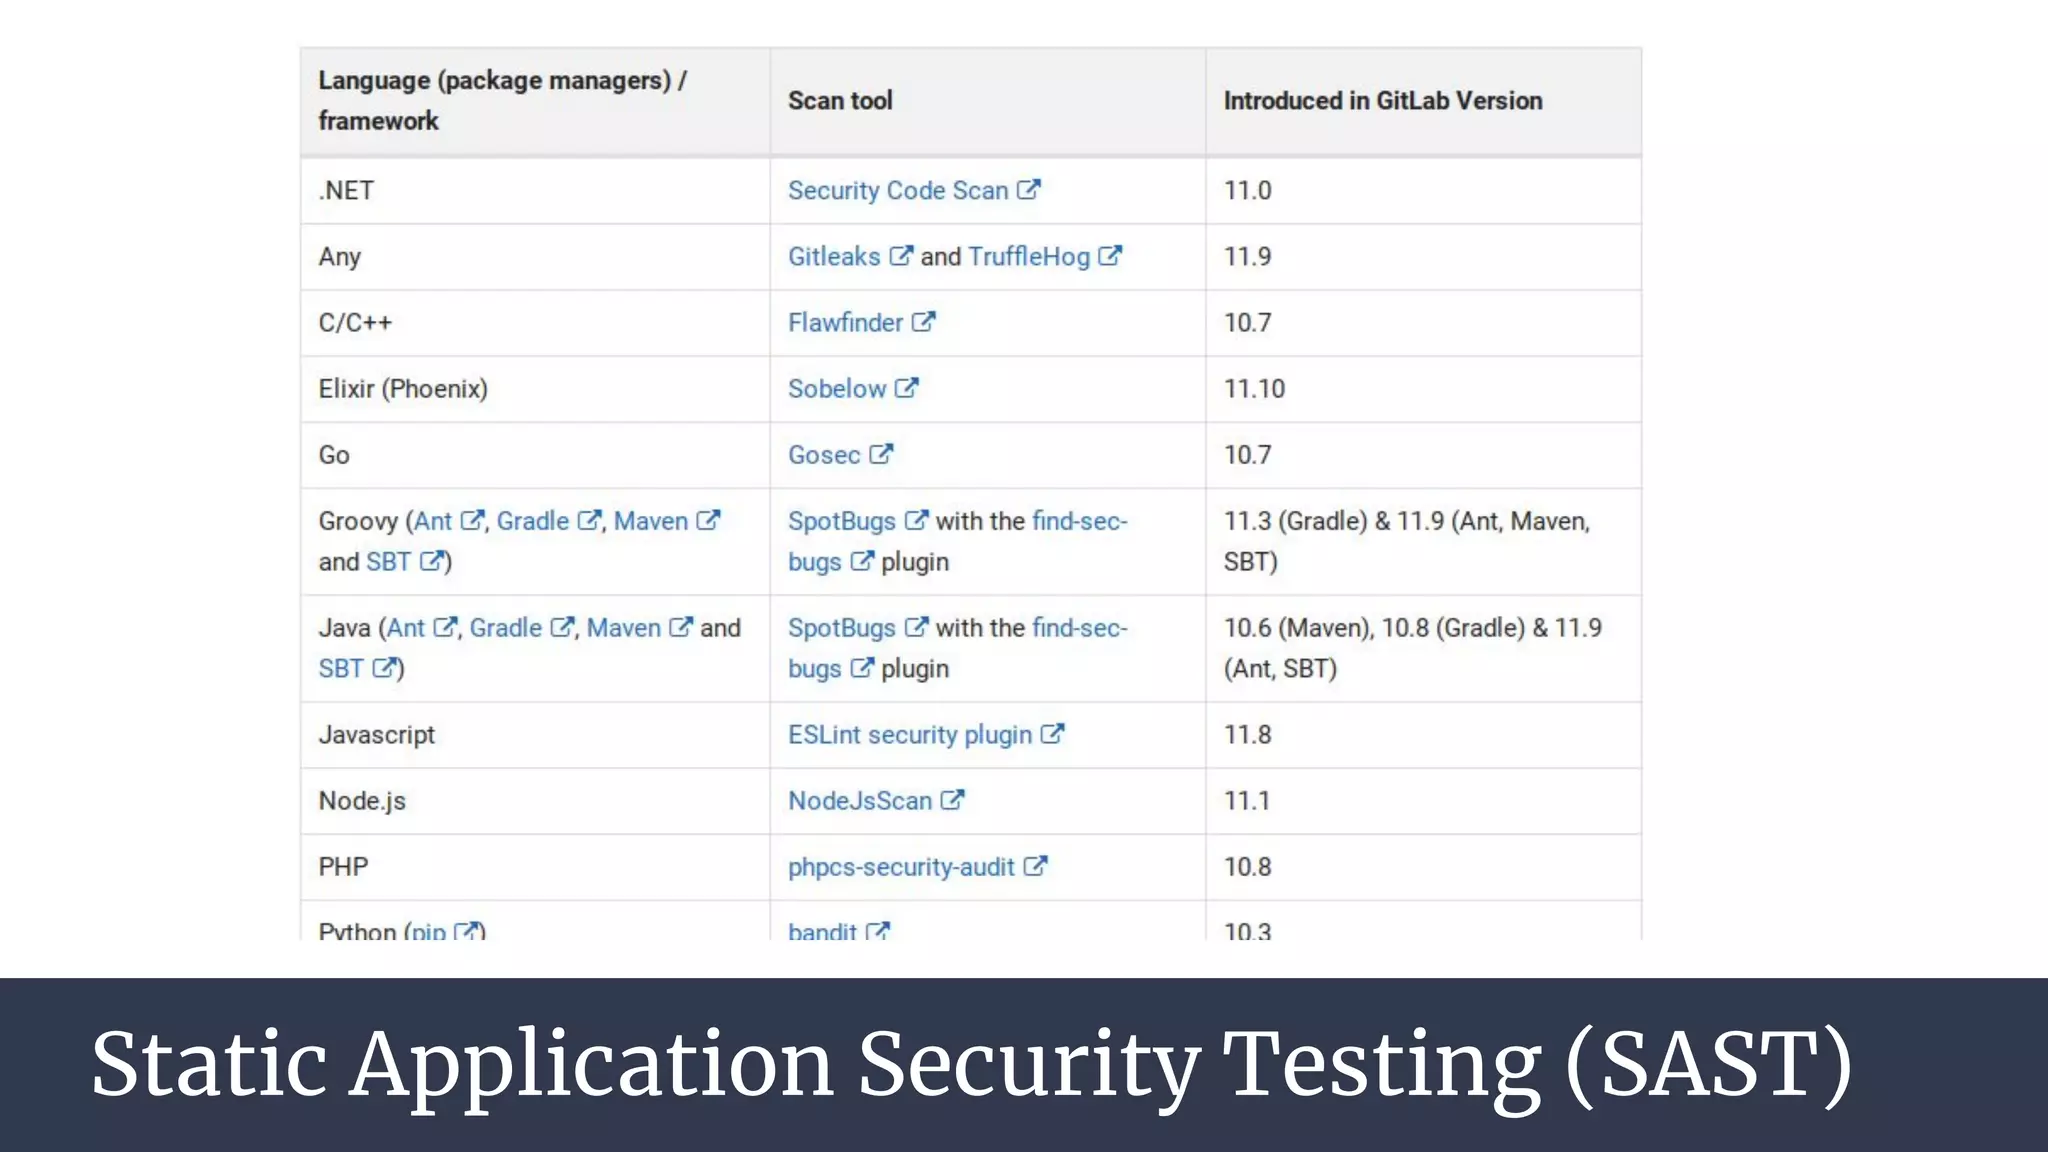Click external icon beside Security Code Scan
The width and height of the screenshot is (2048, 1152).
click(x=1029, y=189)
